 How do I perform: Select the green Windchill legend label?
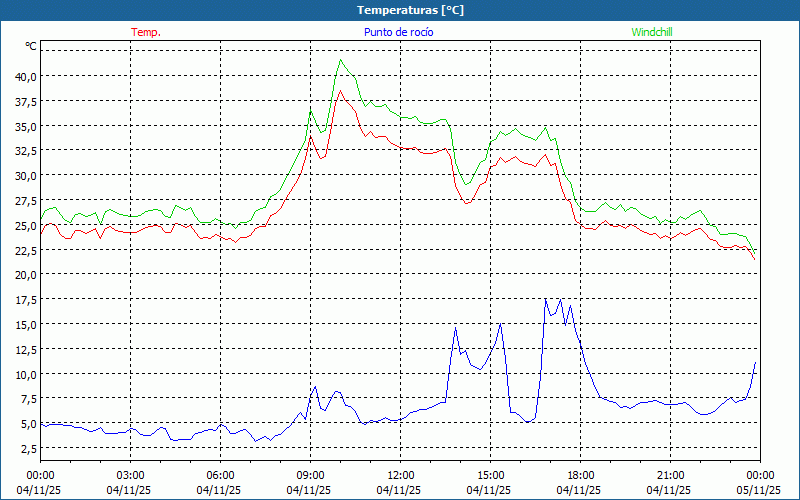652,32
